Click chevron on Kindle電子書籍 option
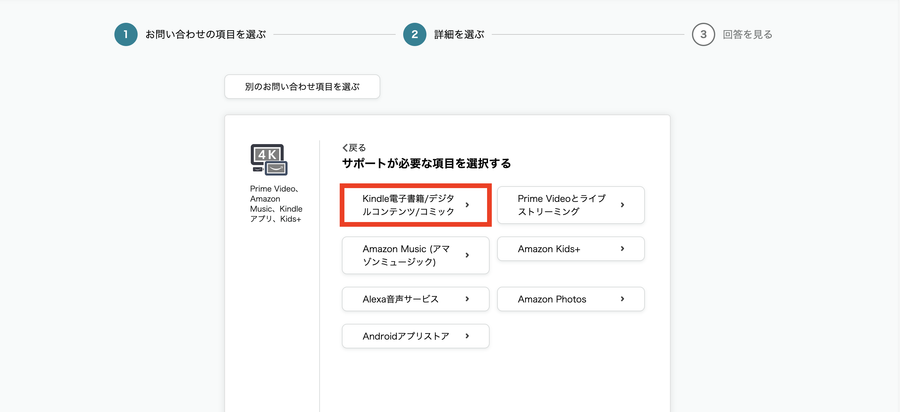Viewport: 900px width, 412px height. (467, 205)
